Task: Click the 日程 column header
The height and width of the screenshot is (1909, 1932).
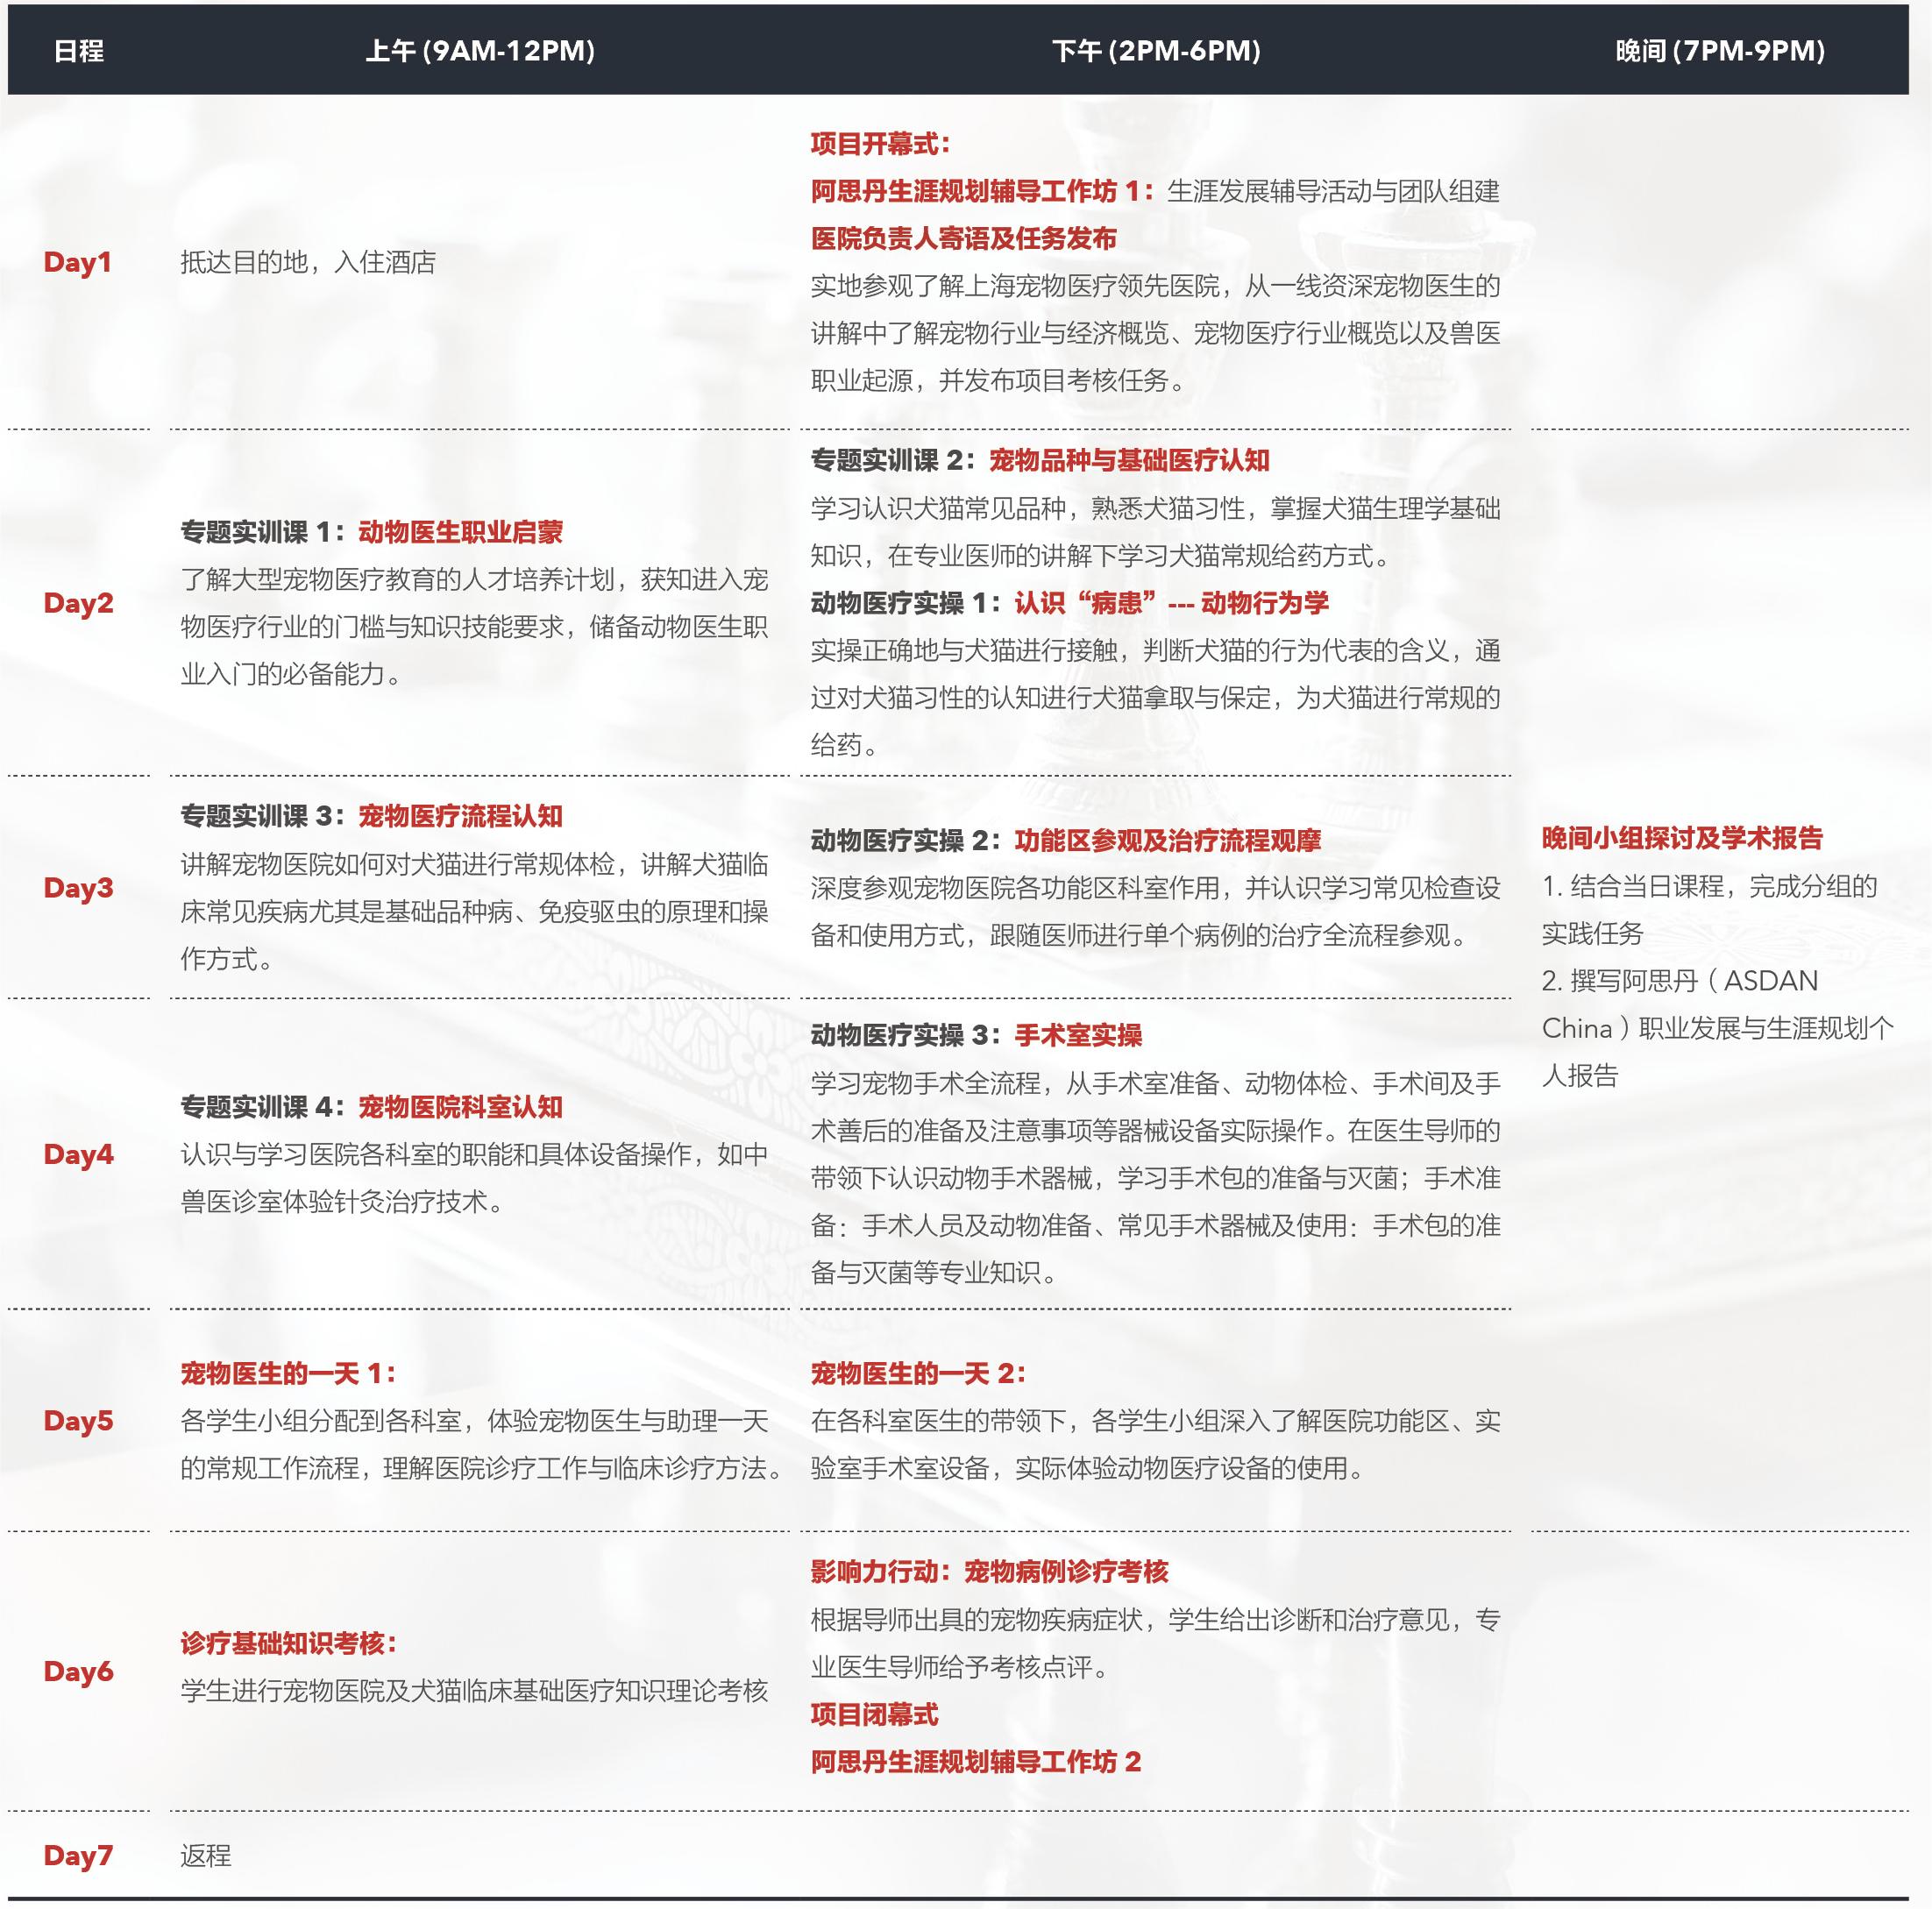Action: 79,51
